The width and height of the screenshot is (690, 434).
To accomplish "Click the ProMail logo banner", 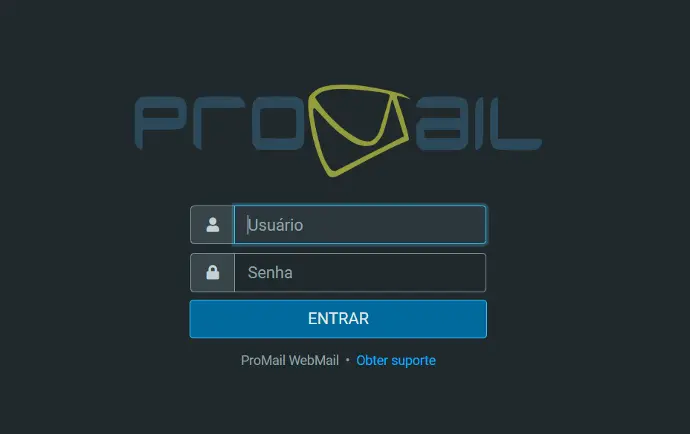I will pos(338,131).
